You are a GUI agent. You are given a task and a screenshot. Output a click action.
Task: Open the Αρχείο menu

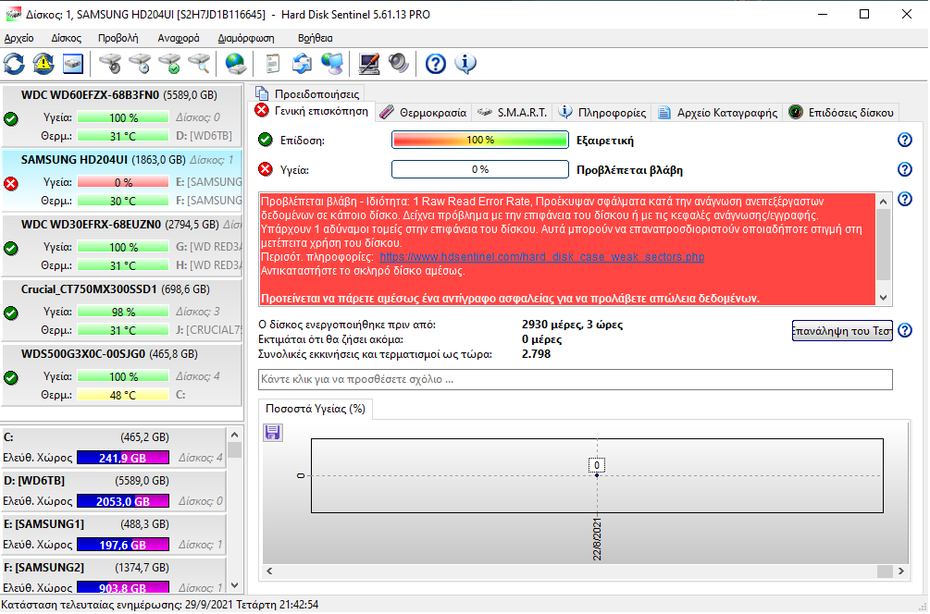[x=19, y=38]
